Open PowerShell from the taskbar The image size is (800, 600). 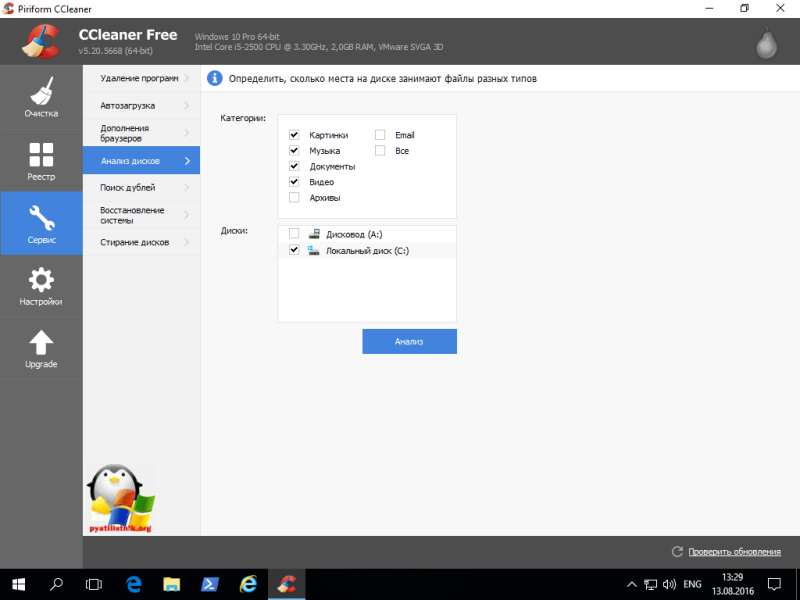click(210, 584)
